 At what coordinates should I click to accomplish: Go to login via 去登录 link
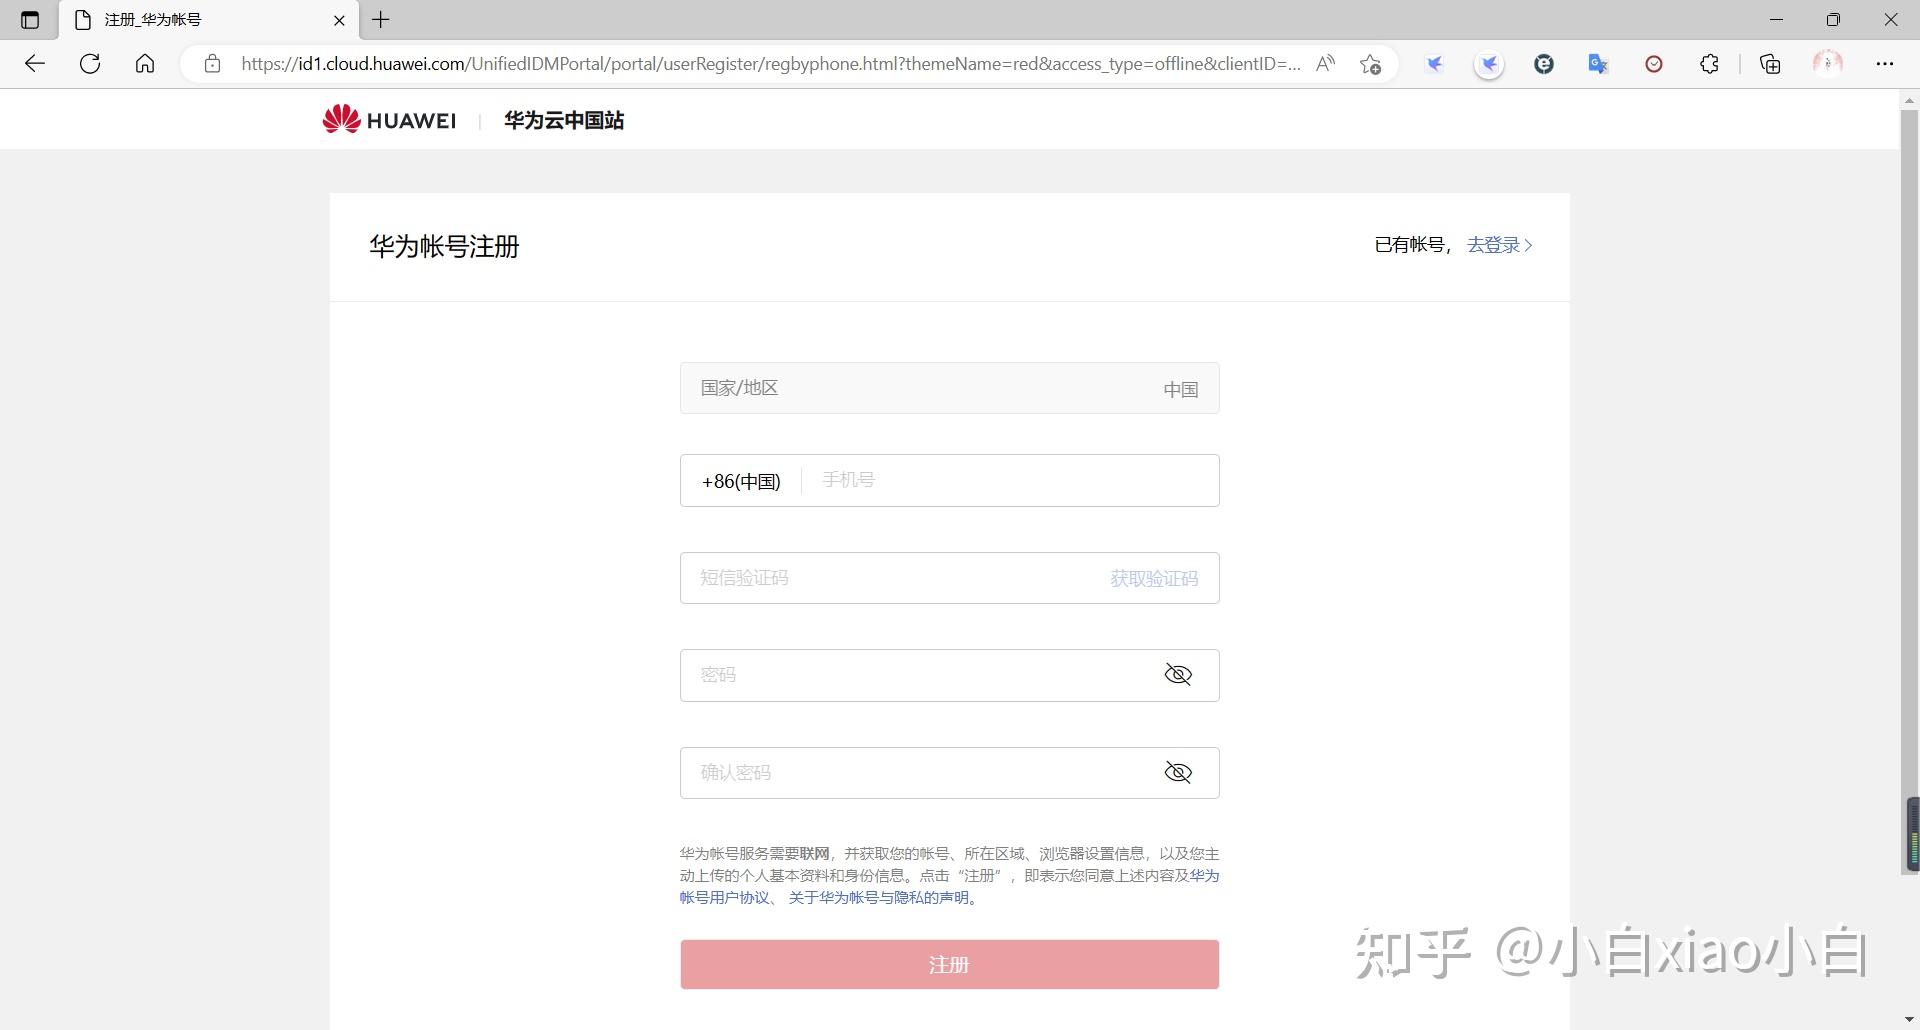click(1499, 245)
